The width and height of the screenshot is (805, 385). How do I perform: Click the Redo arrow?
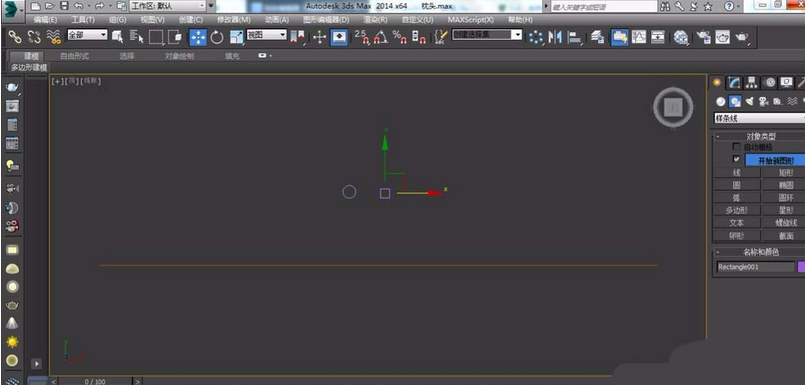(x=100, y=6)
